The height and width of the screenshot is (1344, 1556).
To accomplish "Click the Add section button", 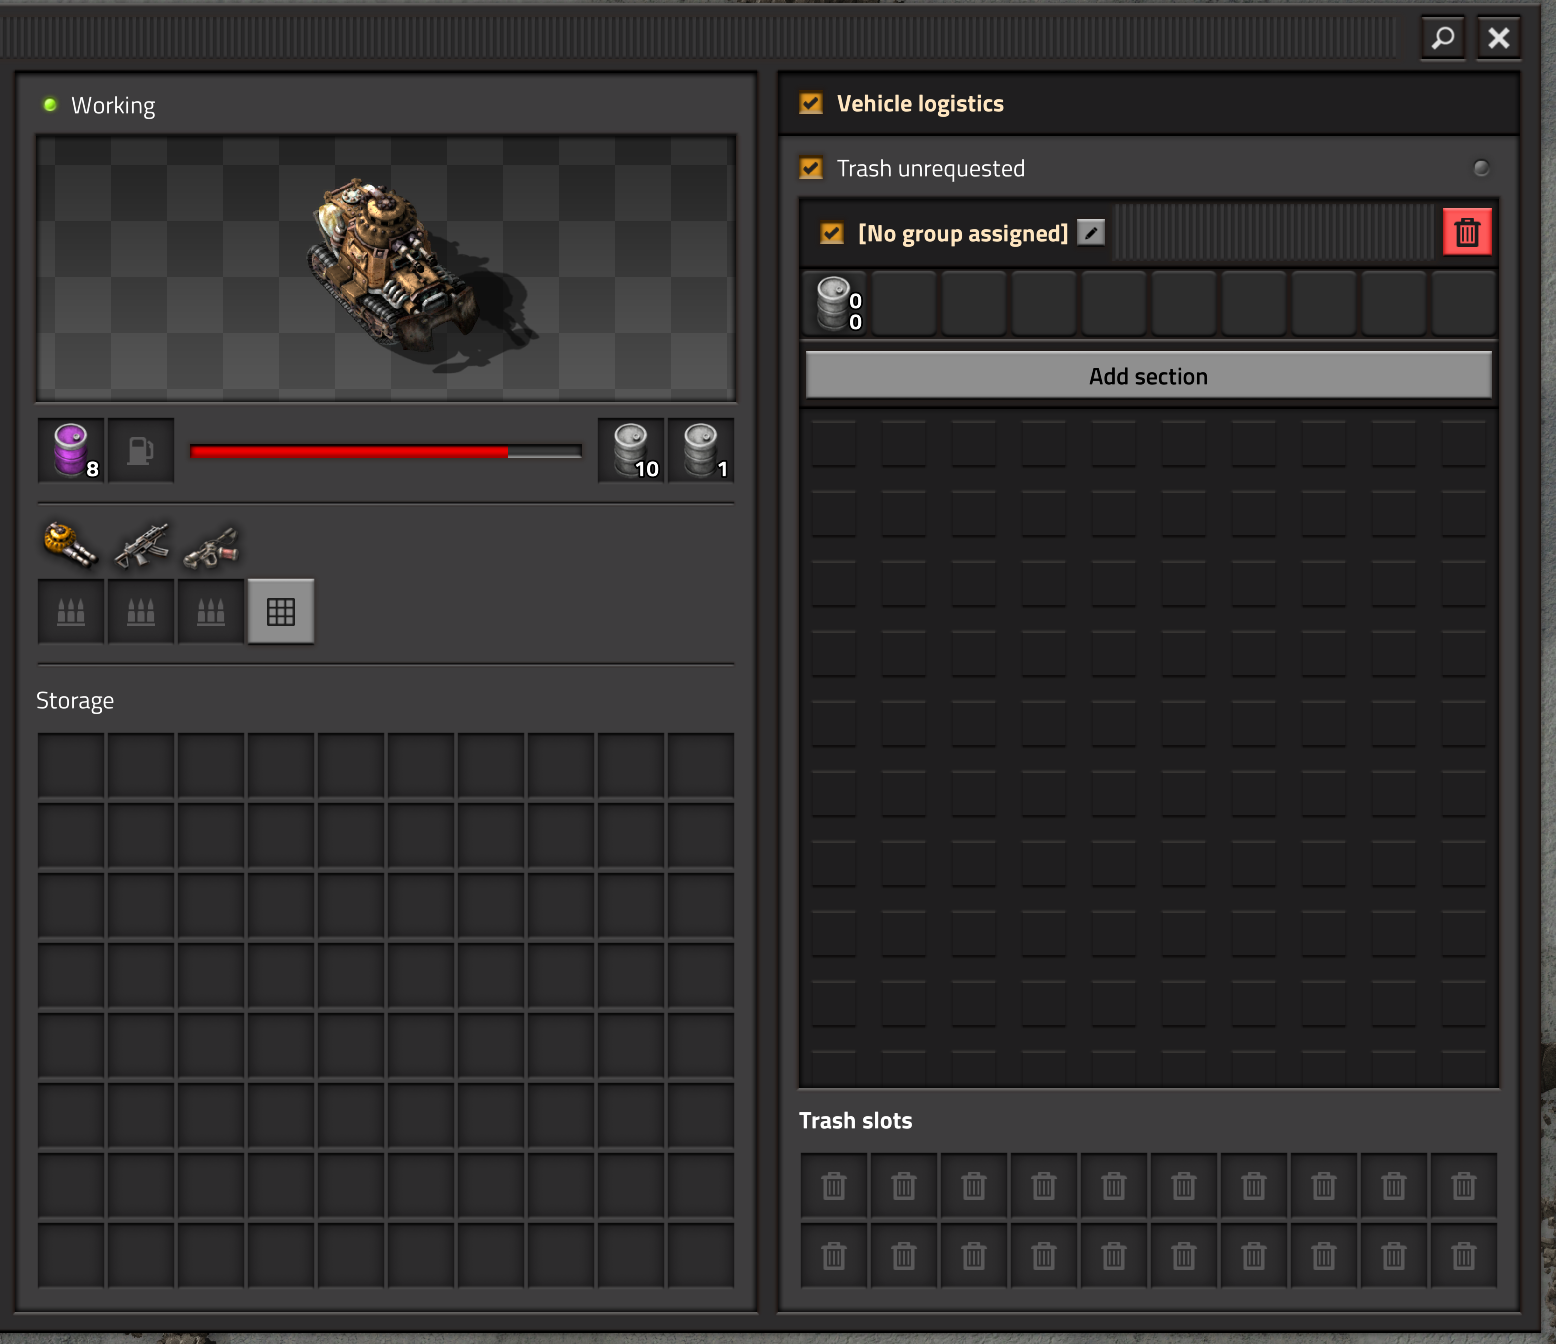I will tap(1148, 375).
